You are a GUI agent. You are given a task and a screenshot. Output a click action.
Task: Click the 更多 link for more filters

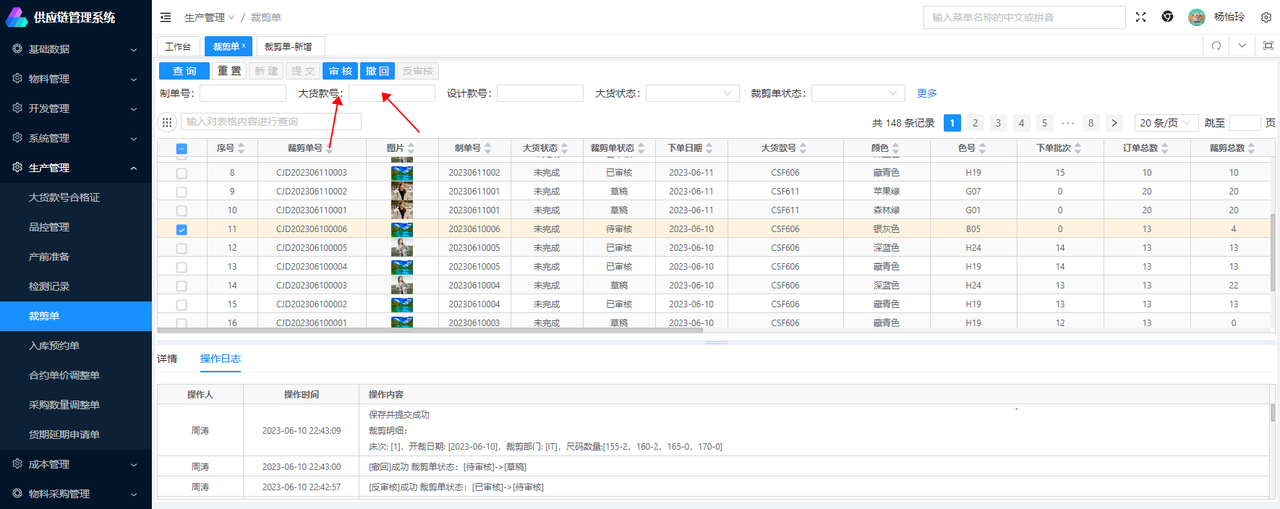(x=927, y=93)
